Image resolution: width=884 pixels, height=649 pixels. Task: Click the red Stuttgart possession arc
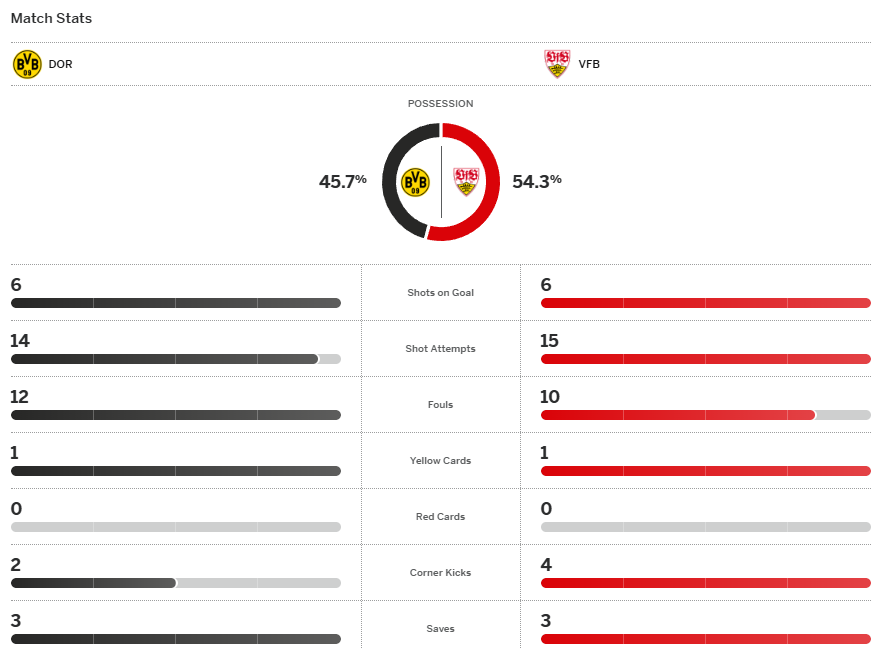click(491, 181)
